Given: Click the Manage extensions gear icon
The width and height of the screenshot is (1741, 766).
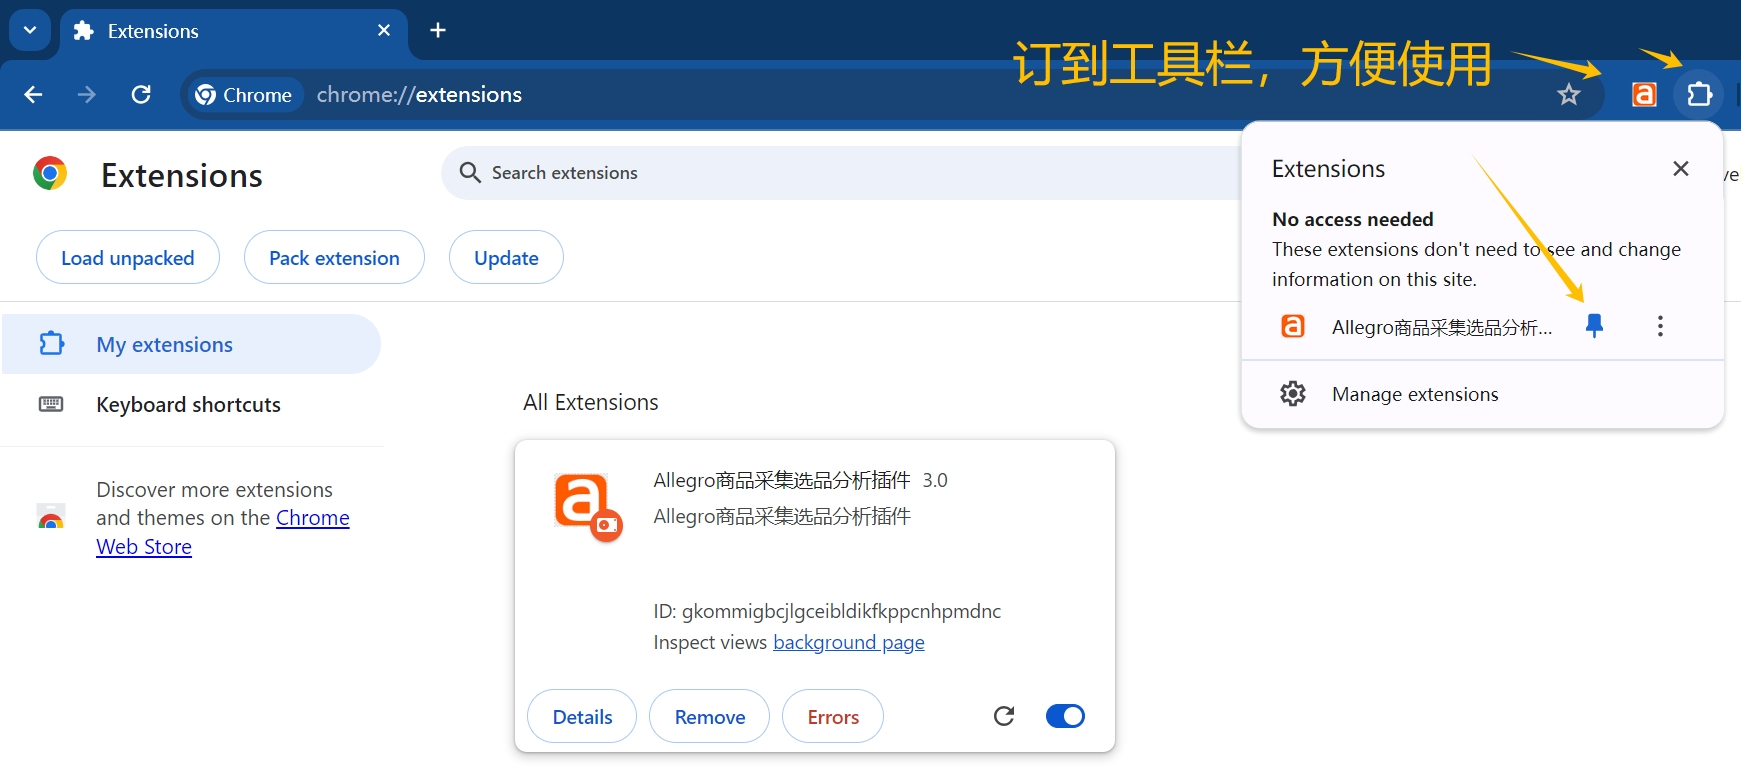Looking at the screenshot, I should point(1293,394).
